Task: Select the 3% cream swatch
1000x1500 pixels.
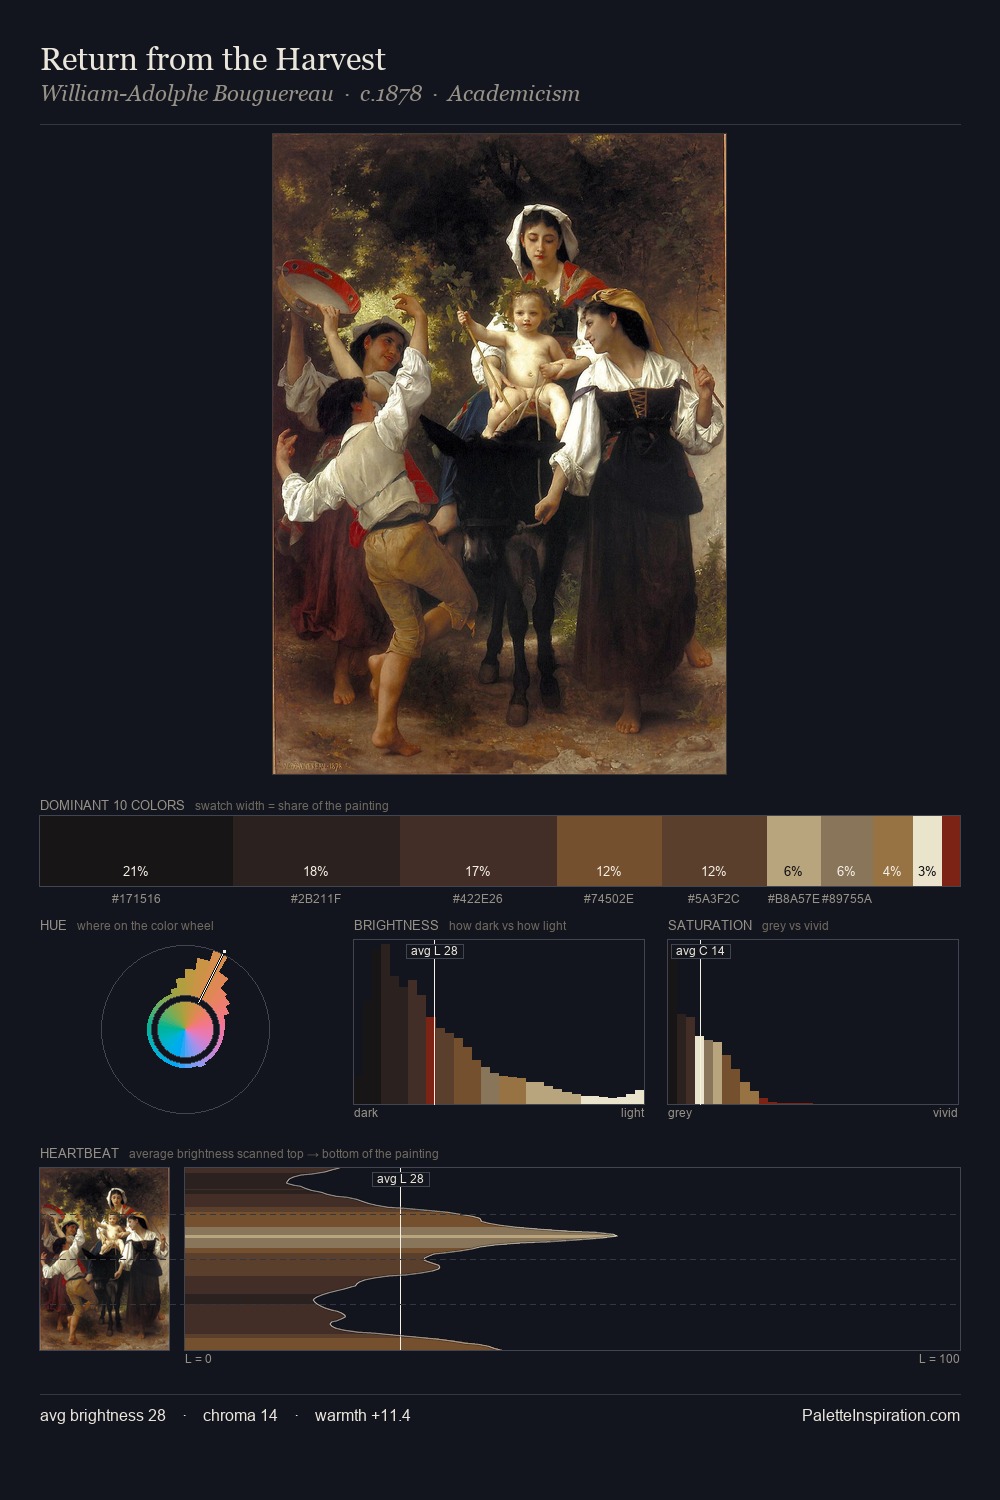Action: pos(927,851)
